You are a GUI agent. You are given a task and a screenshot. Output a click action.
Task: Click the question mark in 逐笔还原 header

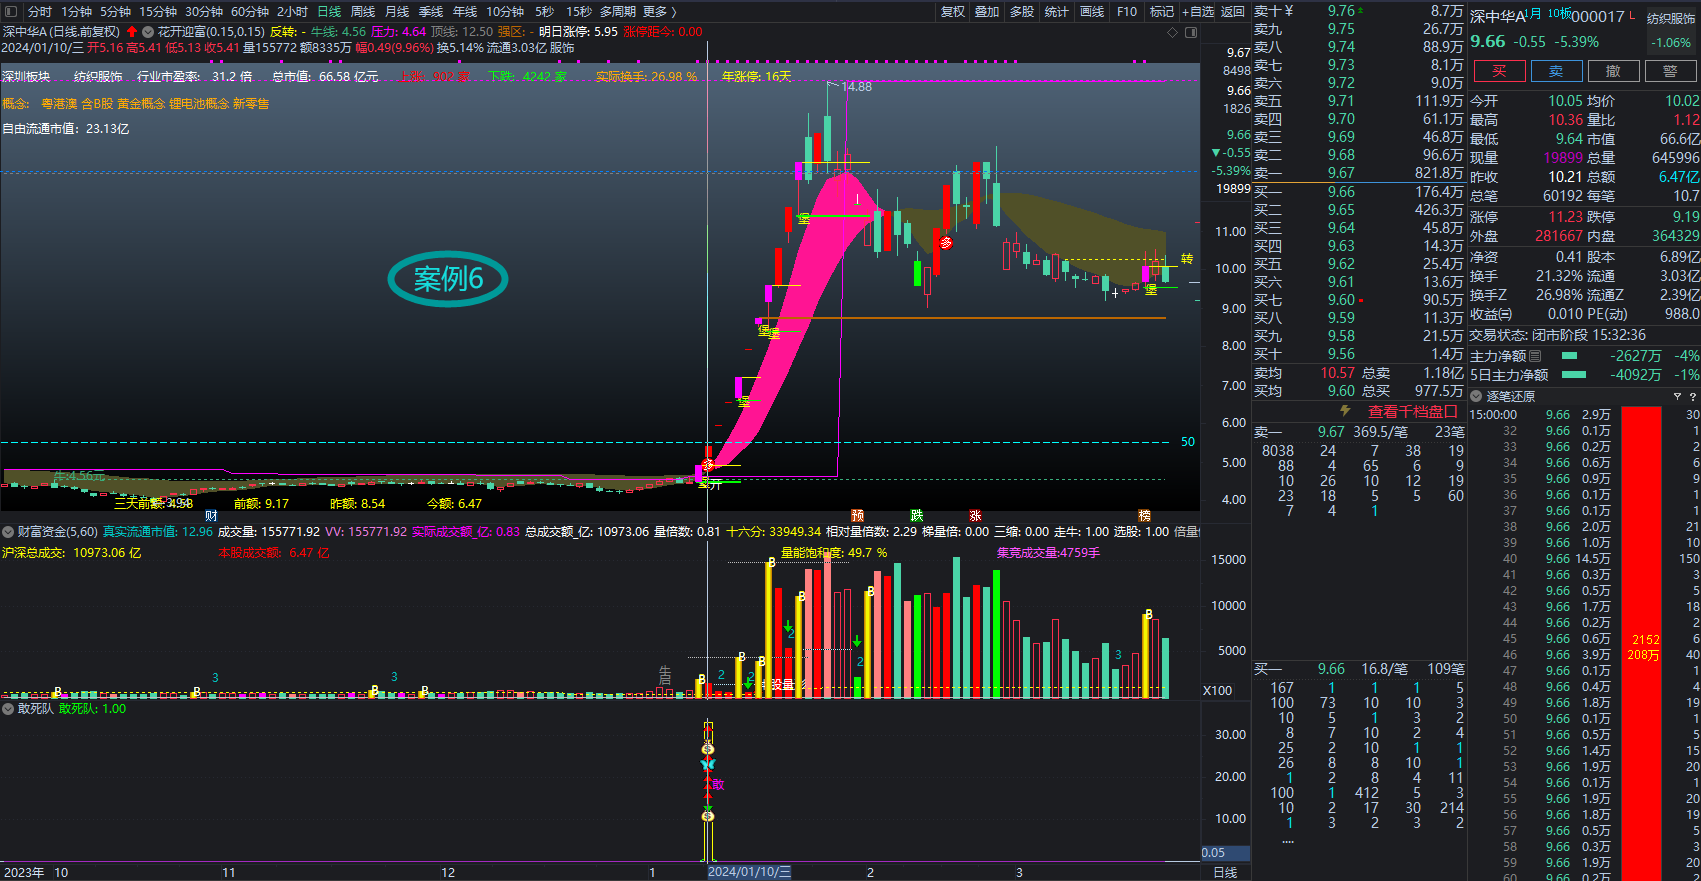pyautogui.click(x=1693, y=397)
